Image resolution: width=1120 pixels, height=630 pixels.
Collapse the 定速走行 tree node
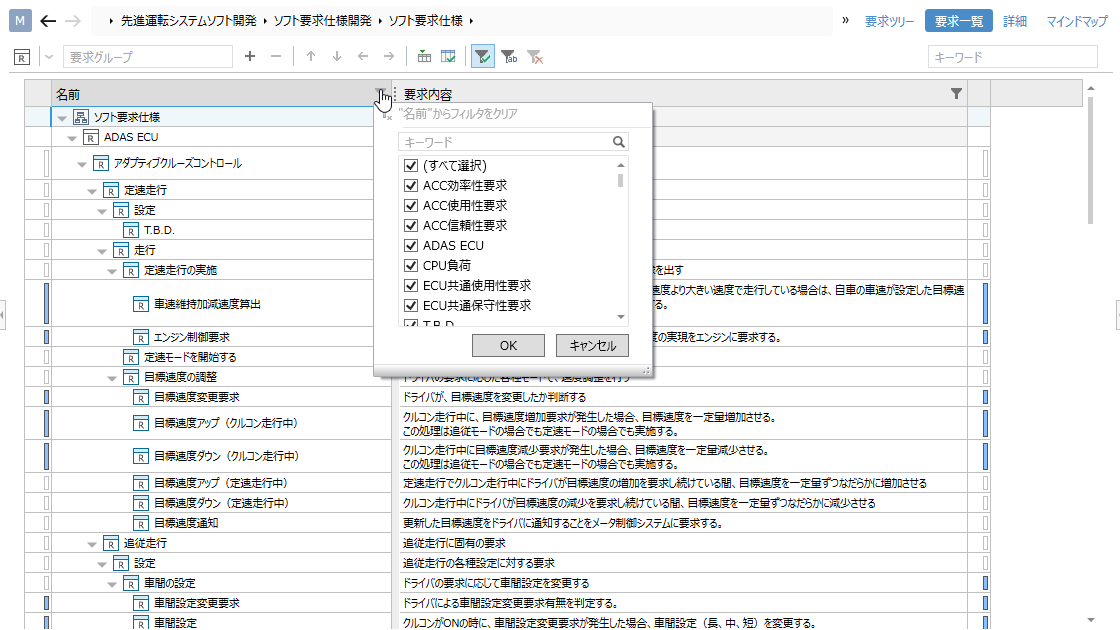tap(92, 191)
